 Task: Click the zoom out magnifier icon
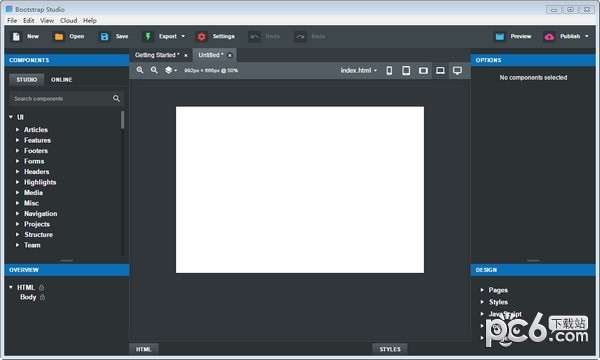coord(154,70)
